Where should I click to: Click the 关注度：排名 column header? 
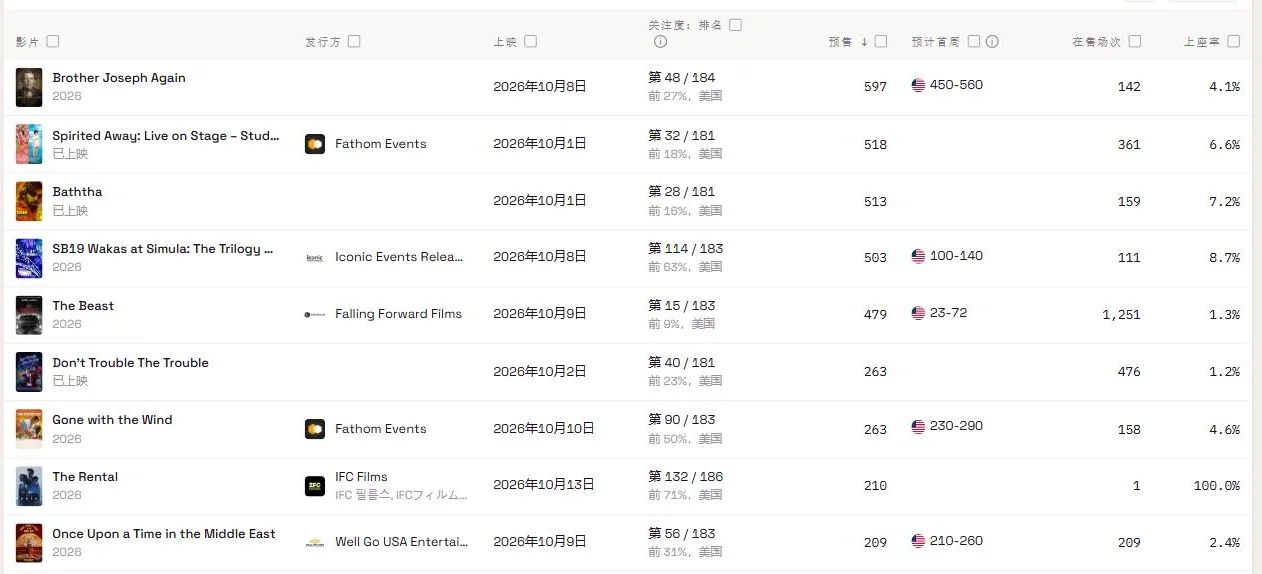pos(685,25)
